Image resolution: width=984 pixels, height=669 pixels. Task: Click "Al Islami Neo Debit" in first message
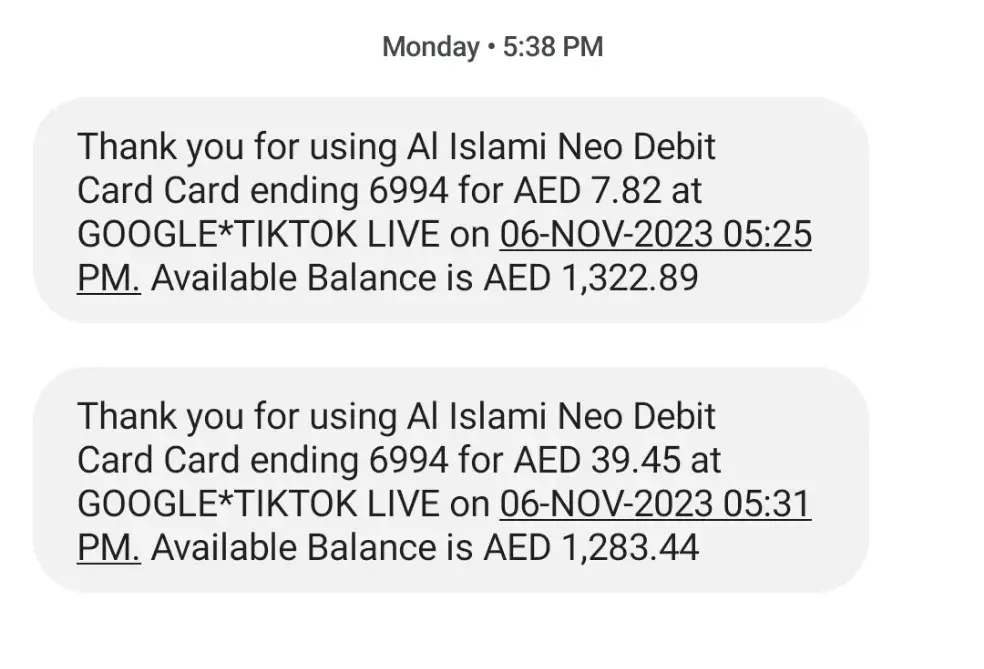pos(561,147)
